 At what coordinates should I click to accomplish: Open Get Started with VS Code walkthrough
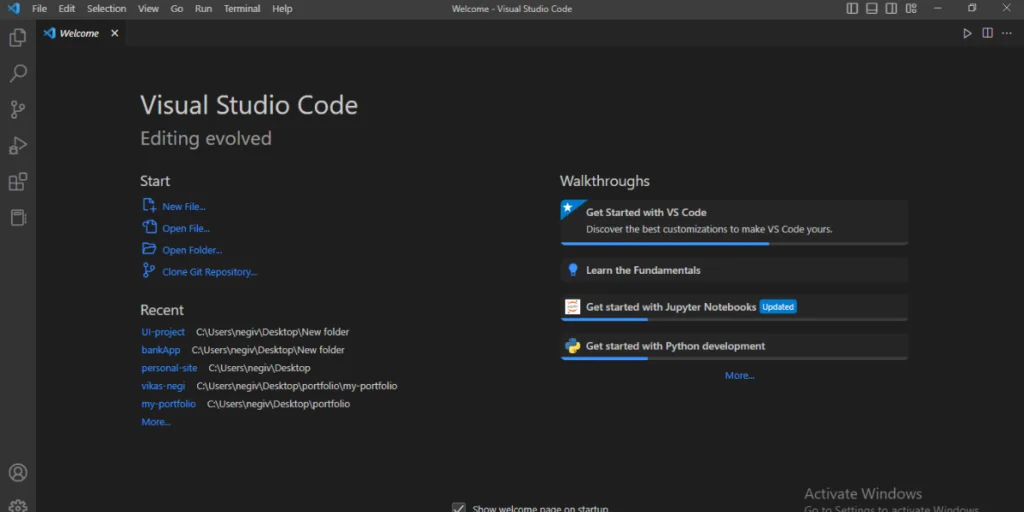pos(734,222)
